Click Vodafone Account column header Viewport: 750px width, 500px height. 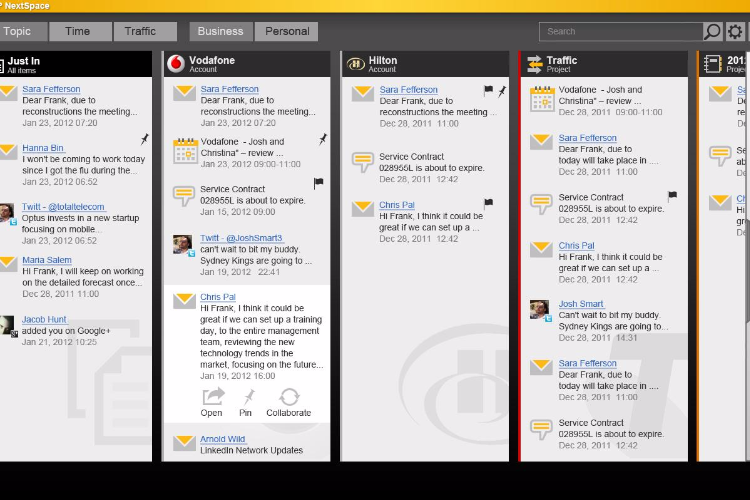247,64
